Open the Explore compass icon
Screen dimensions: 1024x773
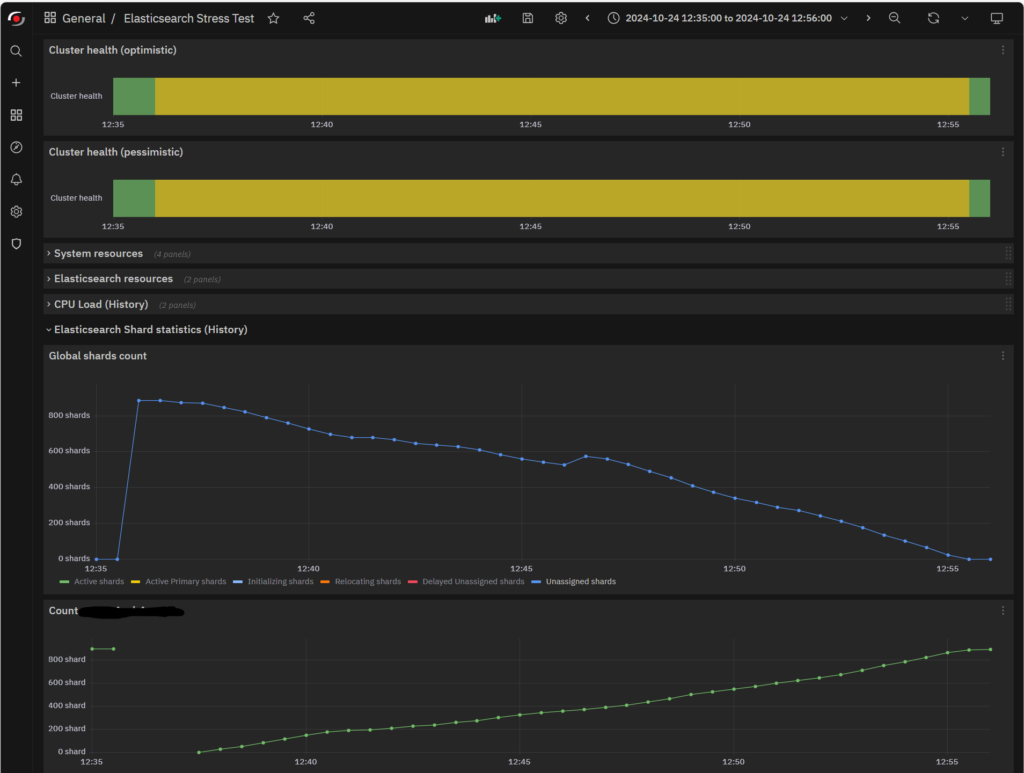pos(16,148)
